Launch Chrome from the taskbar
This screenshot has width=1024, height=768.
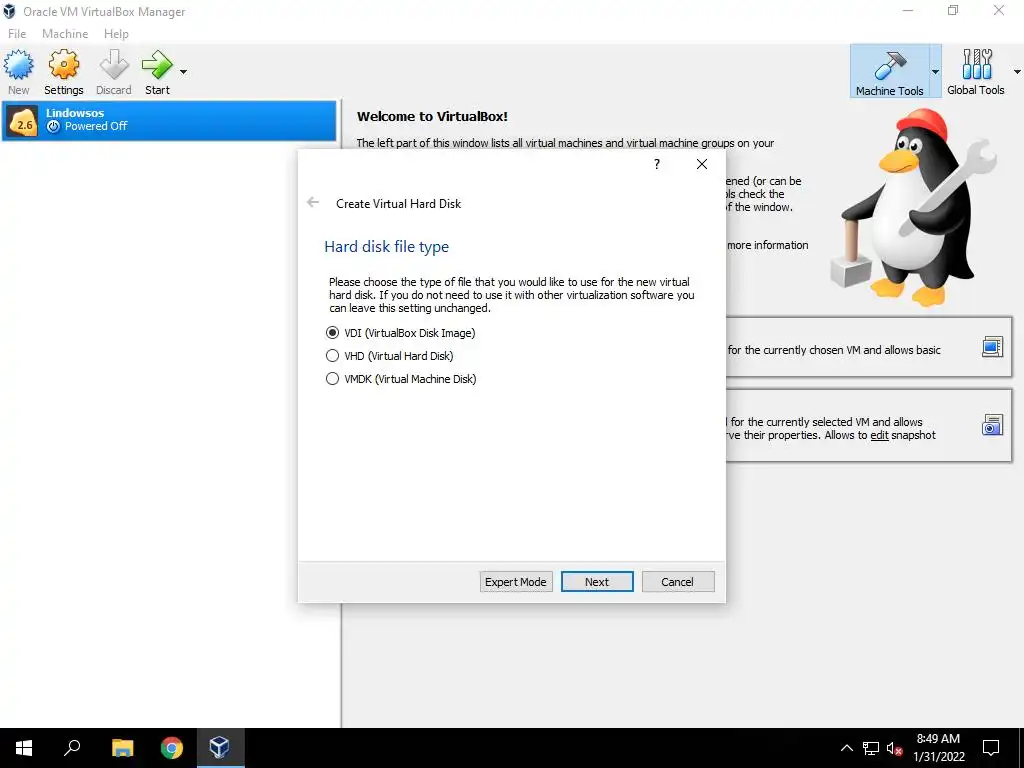[x=172, y=748]
